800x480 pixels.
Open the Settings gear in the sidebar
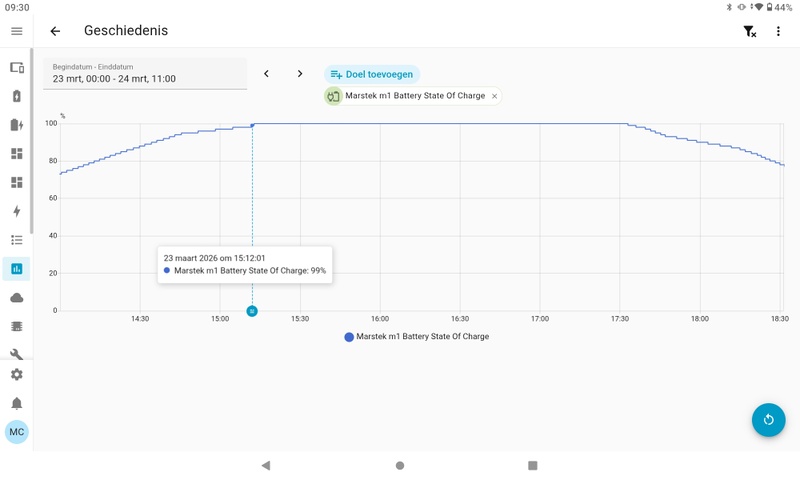(x=17, y=374)
